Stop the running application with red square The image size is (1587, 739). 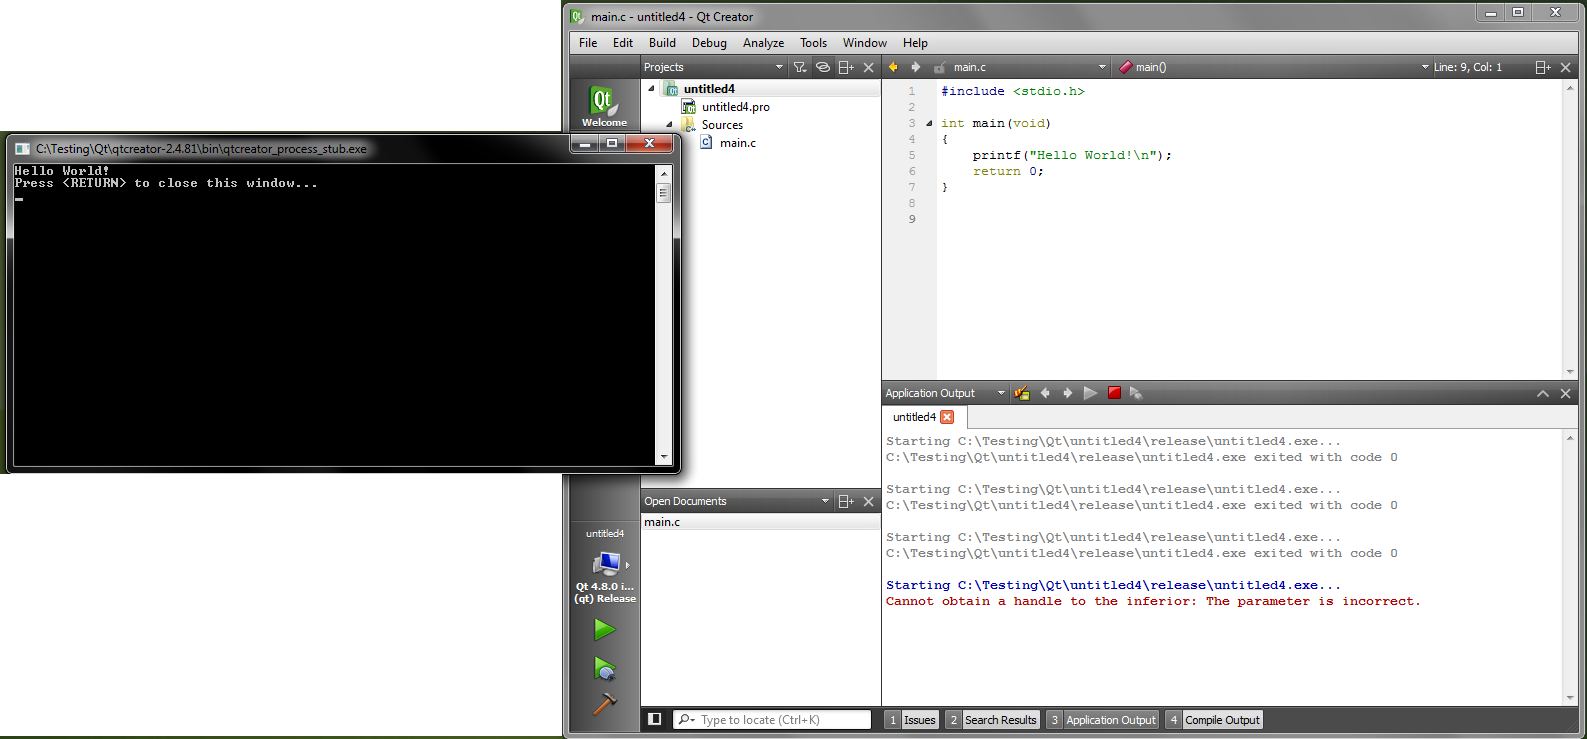point(1114,393)
